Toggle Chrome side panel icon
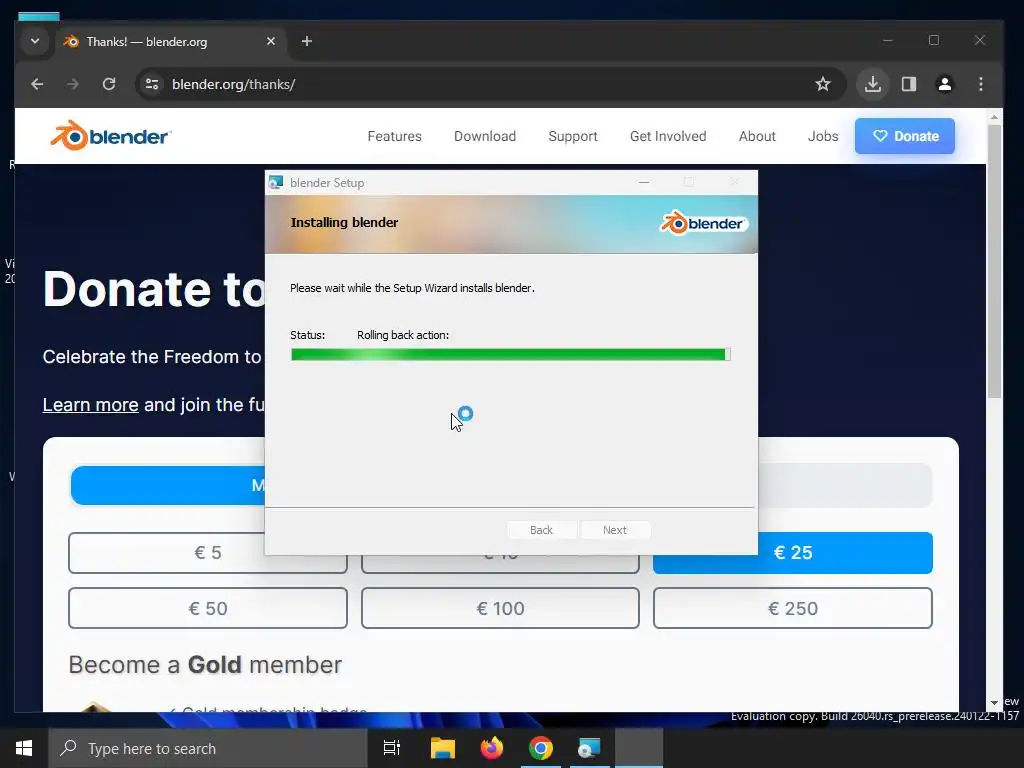 (909, 84)
